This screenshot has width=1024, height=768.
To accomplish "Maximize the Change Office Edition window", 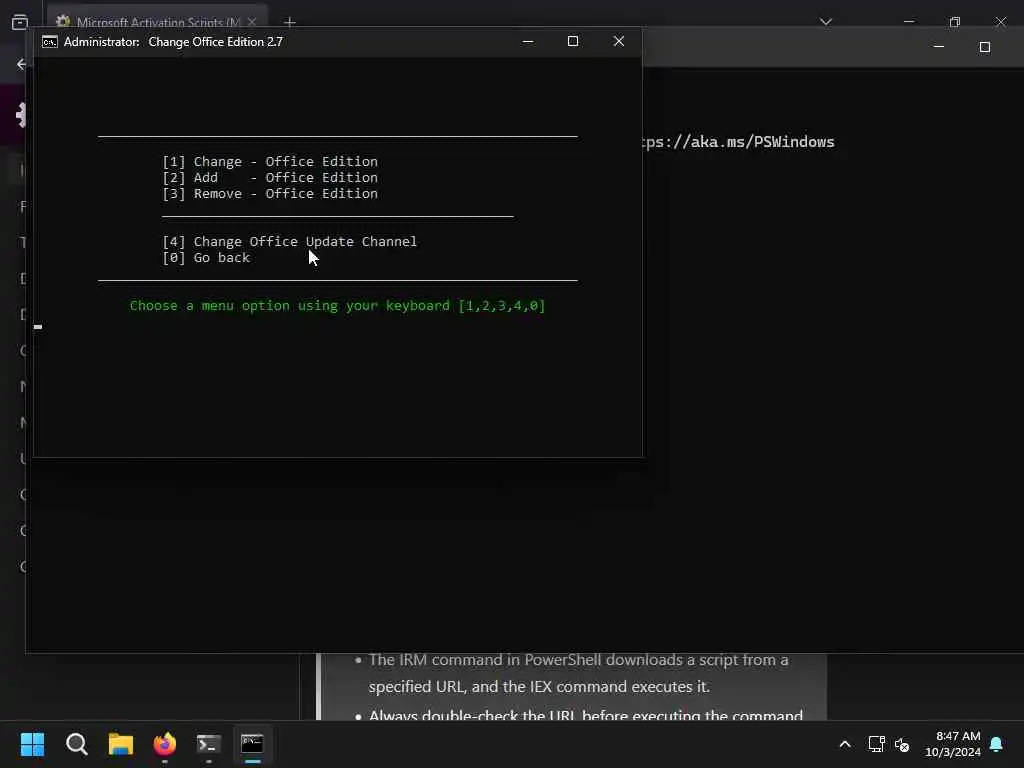I will [x=573, y=42].
